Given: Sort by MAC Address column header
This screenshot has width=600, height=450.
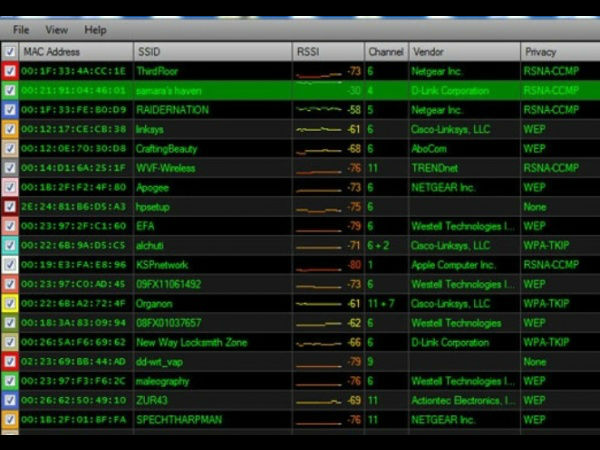Looking at the screenshot, I should [76, 52].
